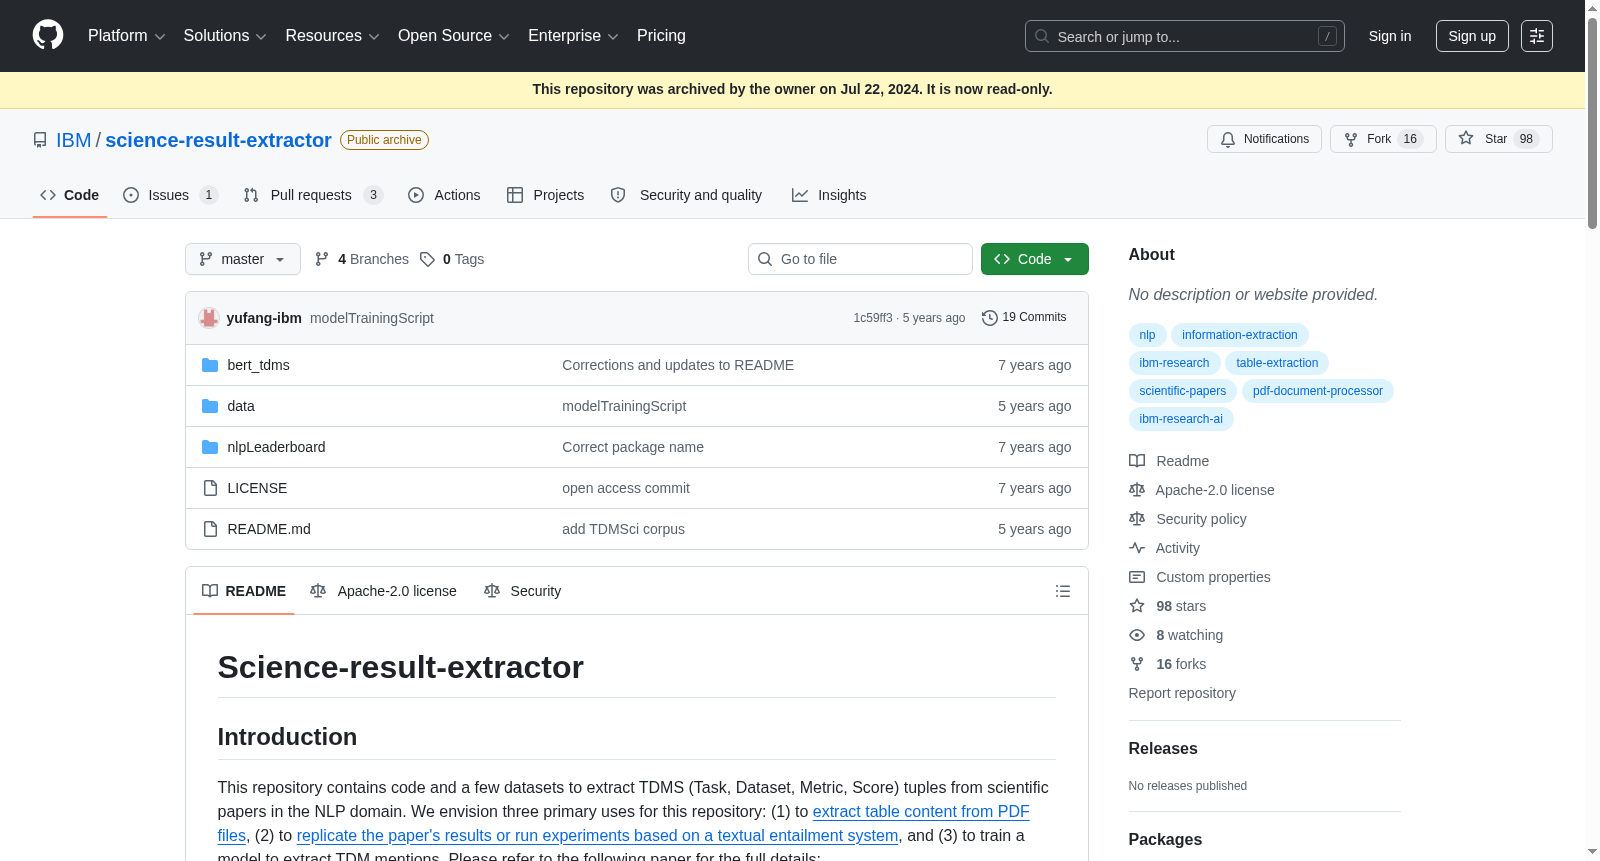Viewport: 1600px width, 861px height.
Task: Open the Security and quality tab
Action: tap(686, 195)
